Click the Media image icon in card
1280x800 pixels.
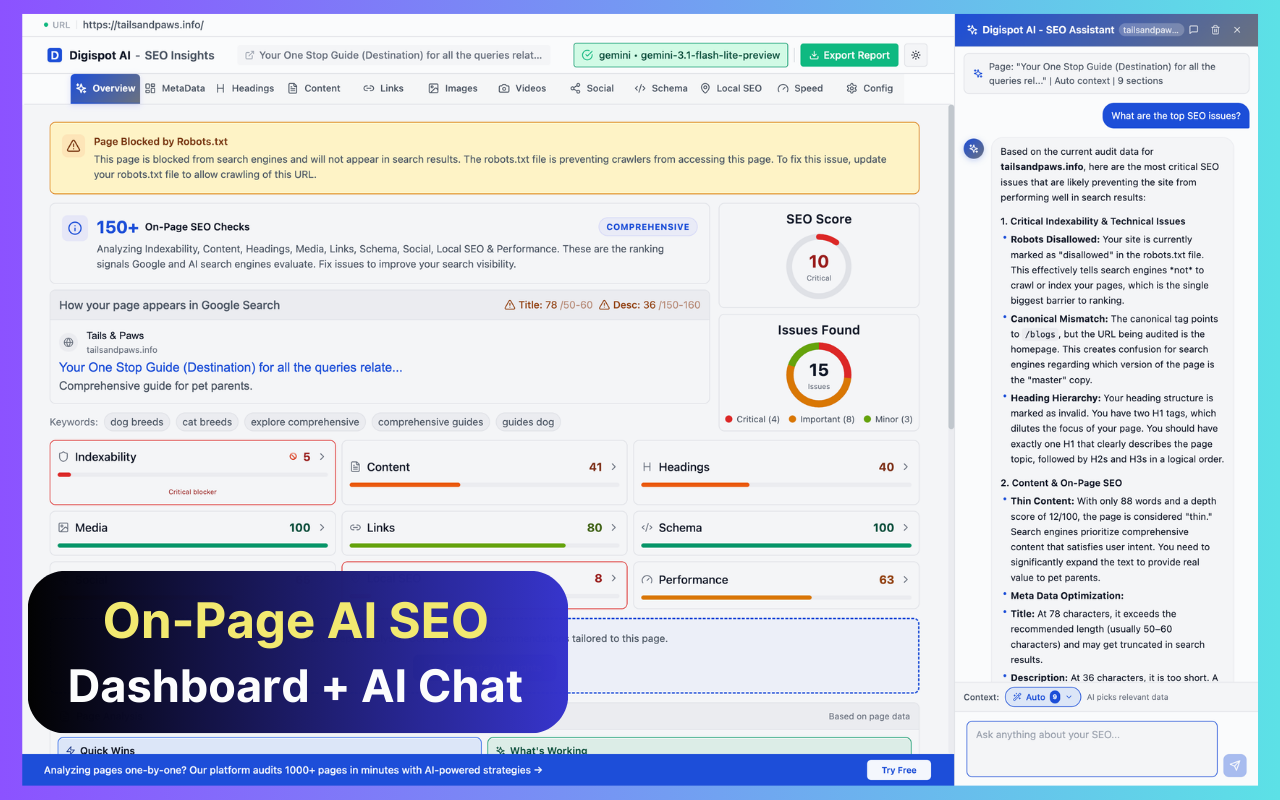pyautogui.click(x=64, y=527)
